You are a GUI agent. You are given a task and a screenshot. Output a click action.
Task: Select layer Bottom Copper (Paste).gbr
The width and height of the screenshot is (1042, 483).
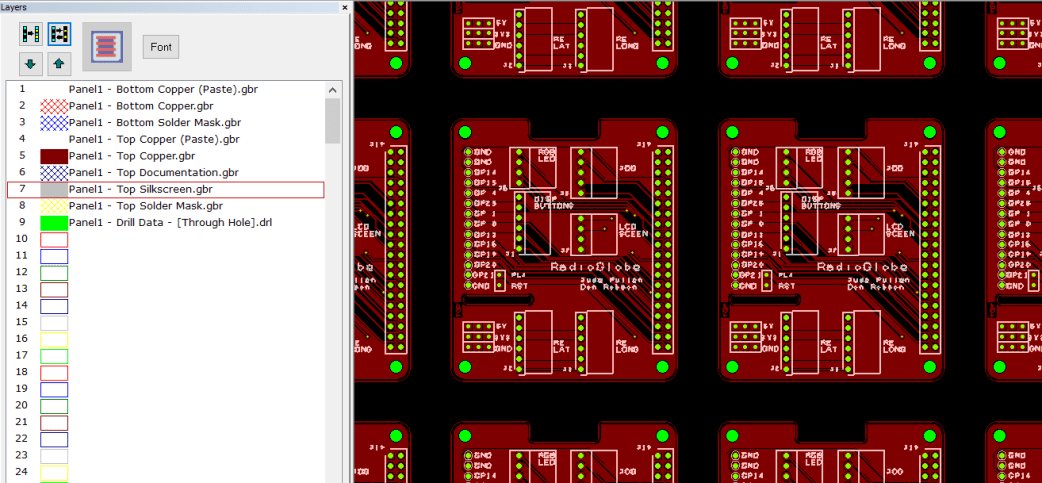pyautogui.click(x=163, y=89)
